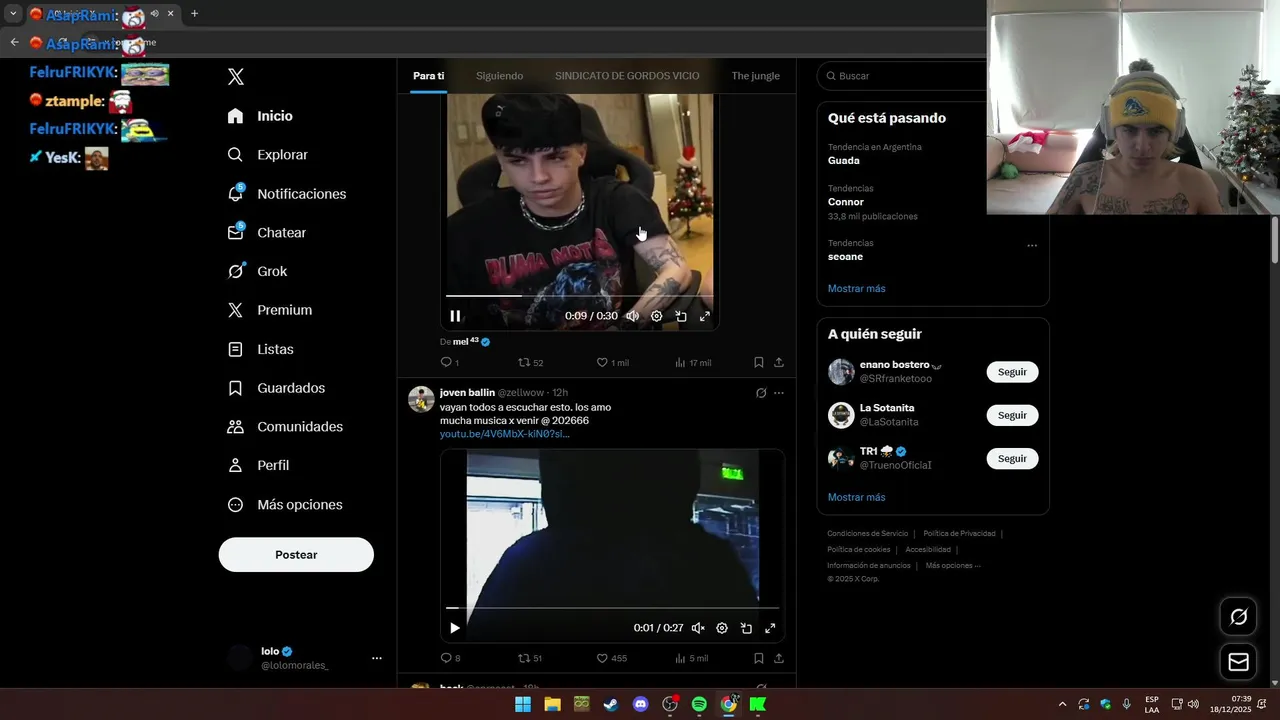Seek joven ballin's video progress bar

[x=612, y=608]
